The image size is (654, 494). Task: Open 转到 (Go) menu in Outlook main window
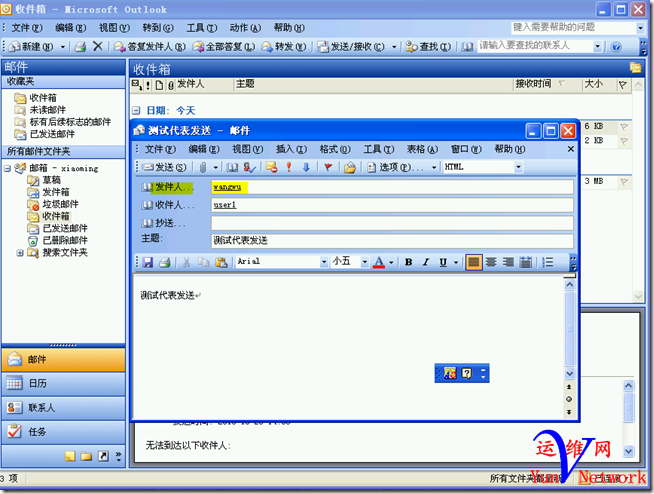pyautogui.click(x=158, y=28)
